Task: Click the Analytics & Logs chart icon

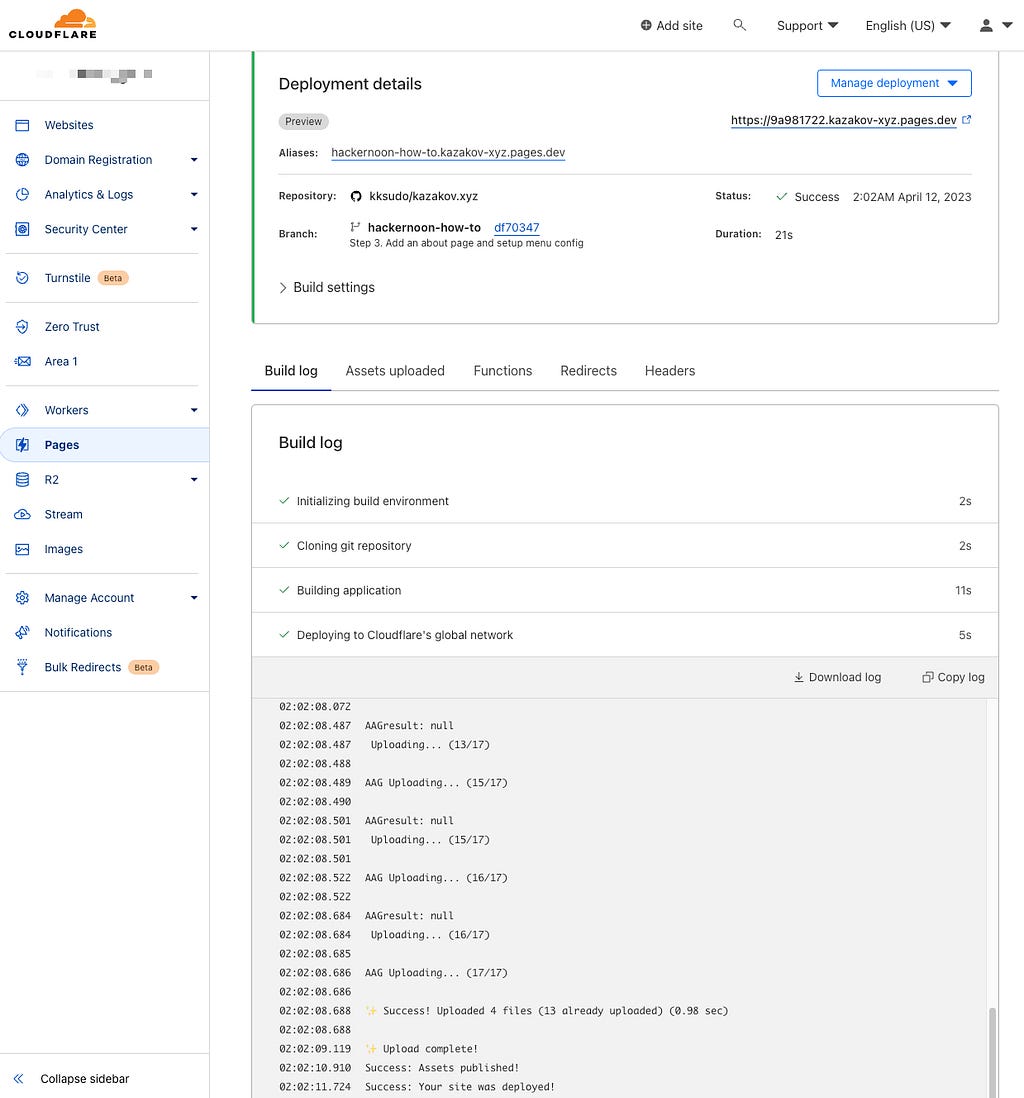Action: click(x=22, y=195)
